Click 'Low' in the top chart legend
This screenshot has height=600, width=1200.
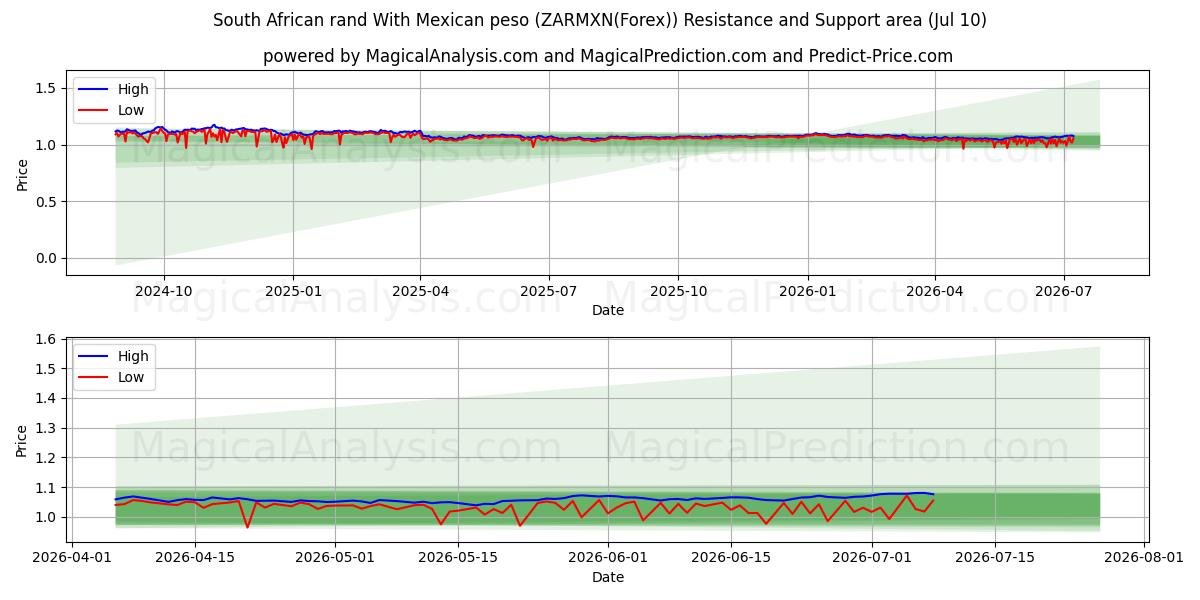pos(131,110)
